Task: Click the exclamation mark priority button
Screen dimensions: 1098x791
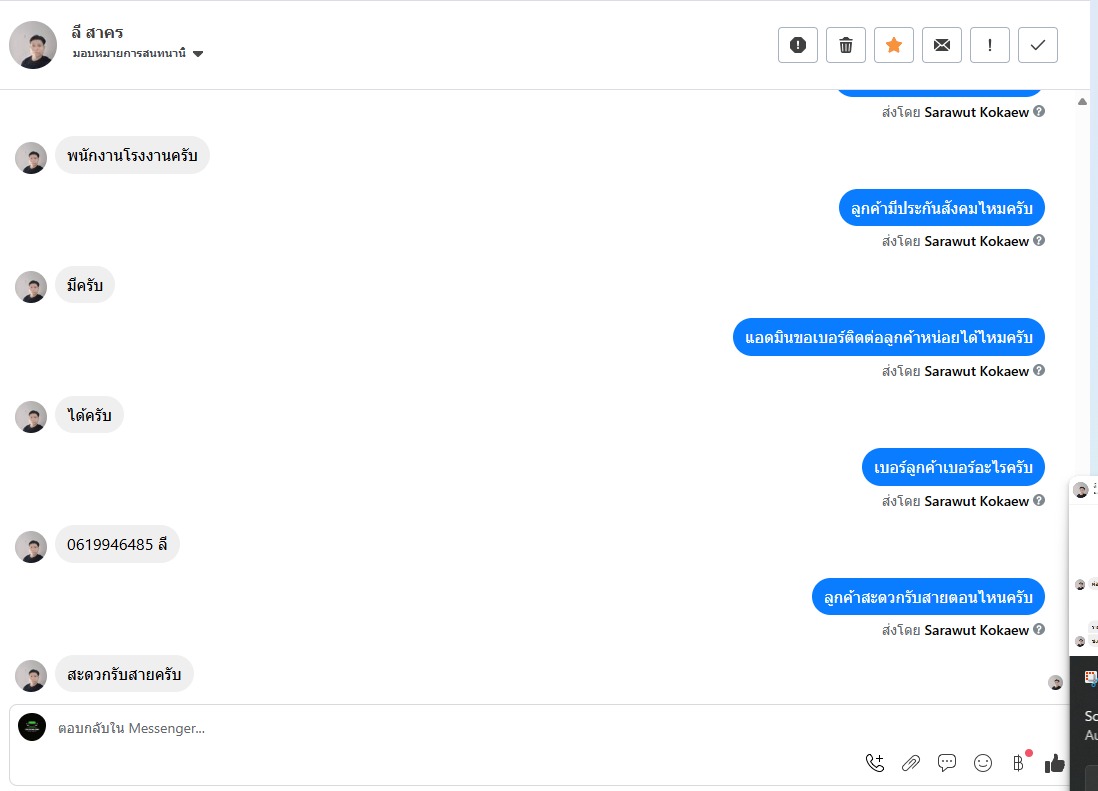Action: [989, 45]
